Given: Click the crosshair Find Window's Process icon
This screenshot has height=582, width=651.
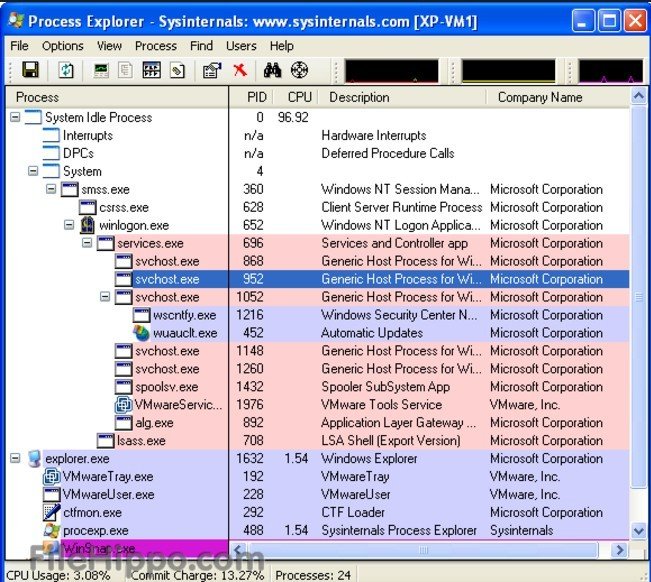Looking at the screenshot, I should (x=299, y=70).
